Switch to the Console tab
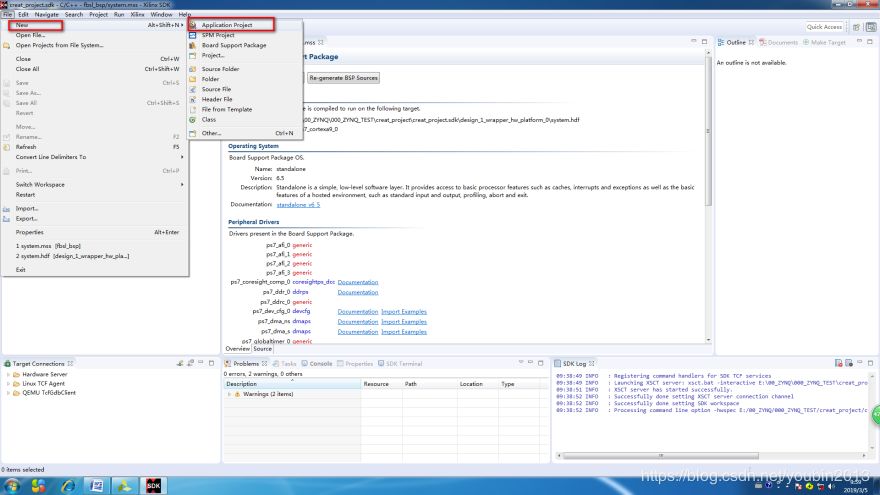The height and width of the screenshot is (495, 880). pos(317,363)
